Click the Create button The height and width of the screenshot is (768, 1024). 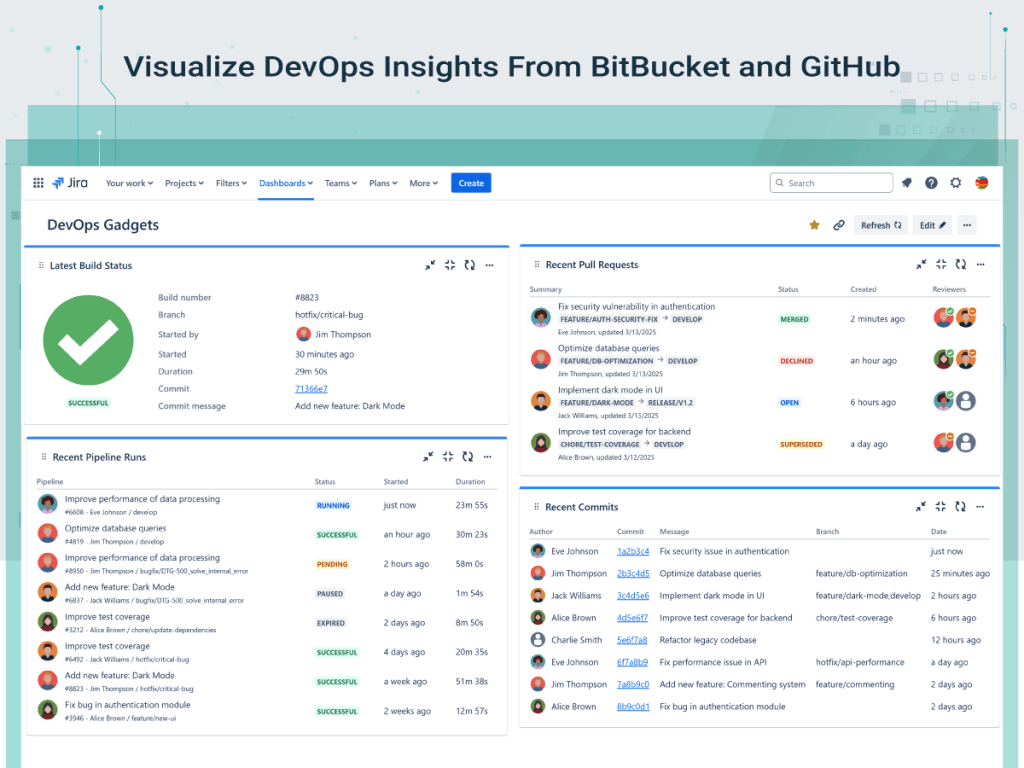[x=471, y=183]
